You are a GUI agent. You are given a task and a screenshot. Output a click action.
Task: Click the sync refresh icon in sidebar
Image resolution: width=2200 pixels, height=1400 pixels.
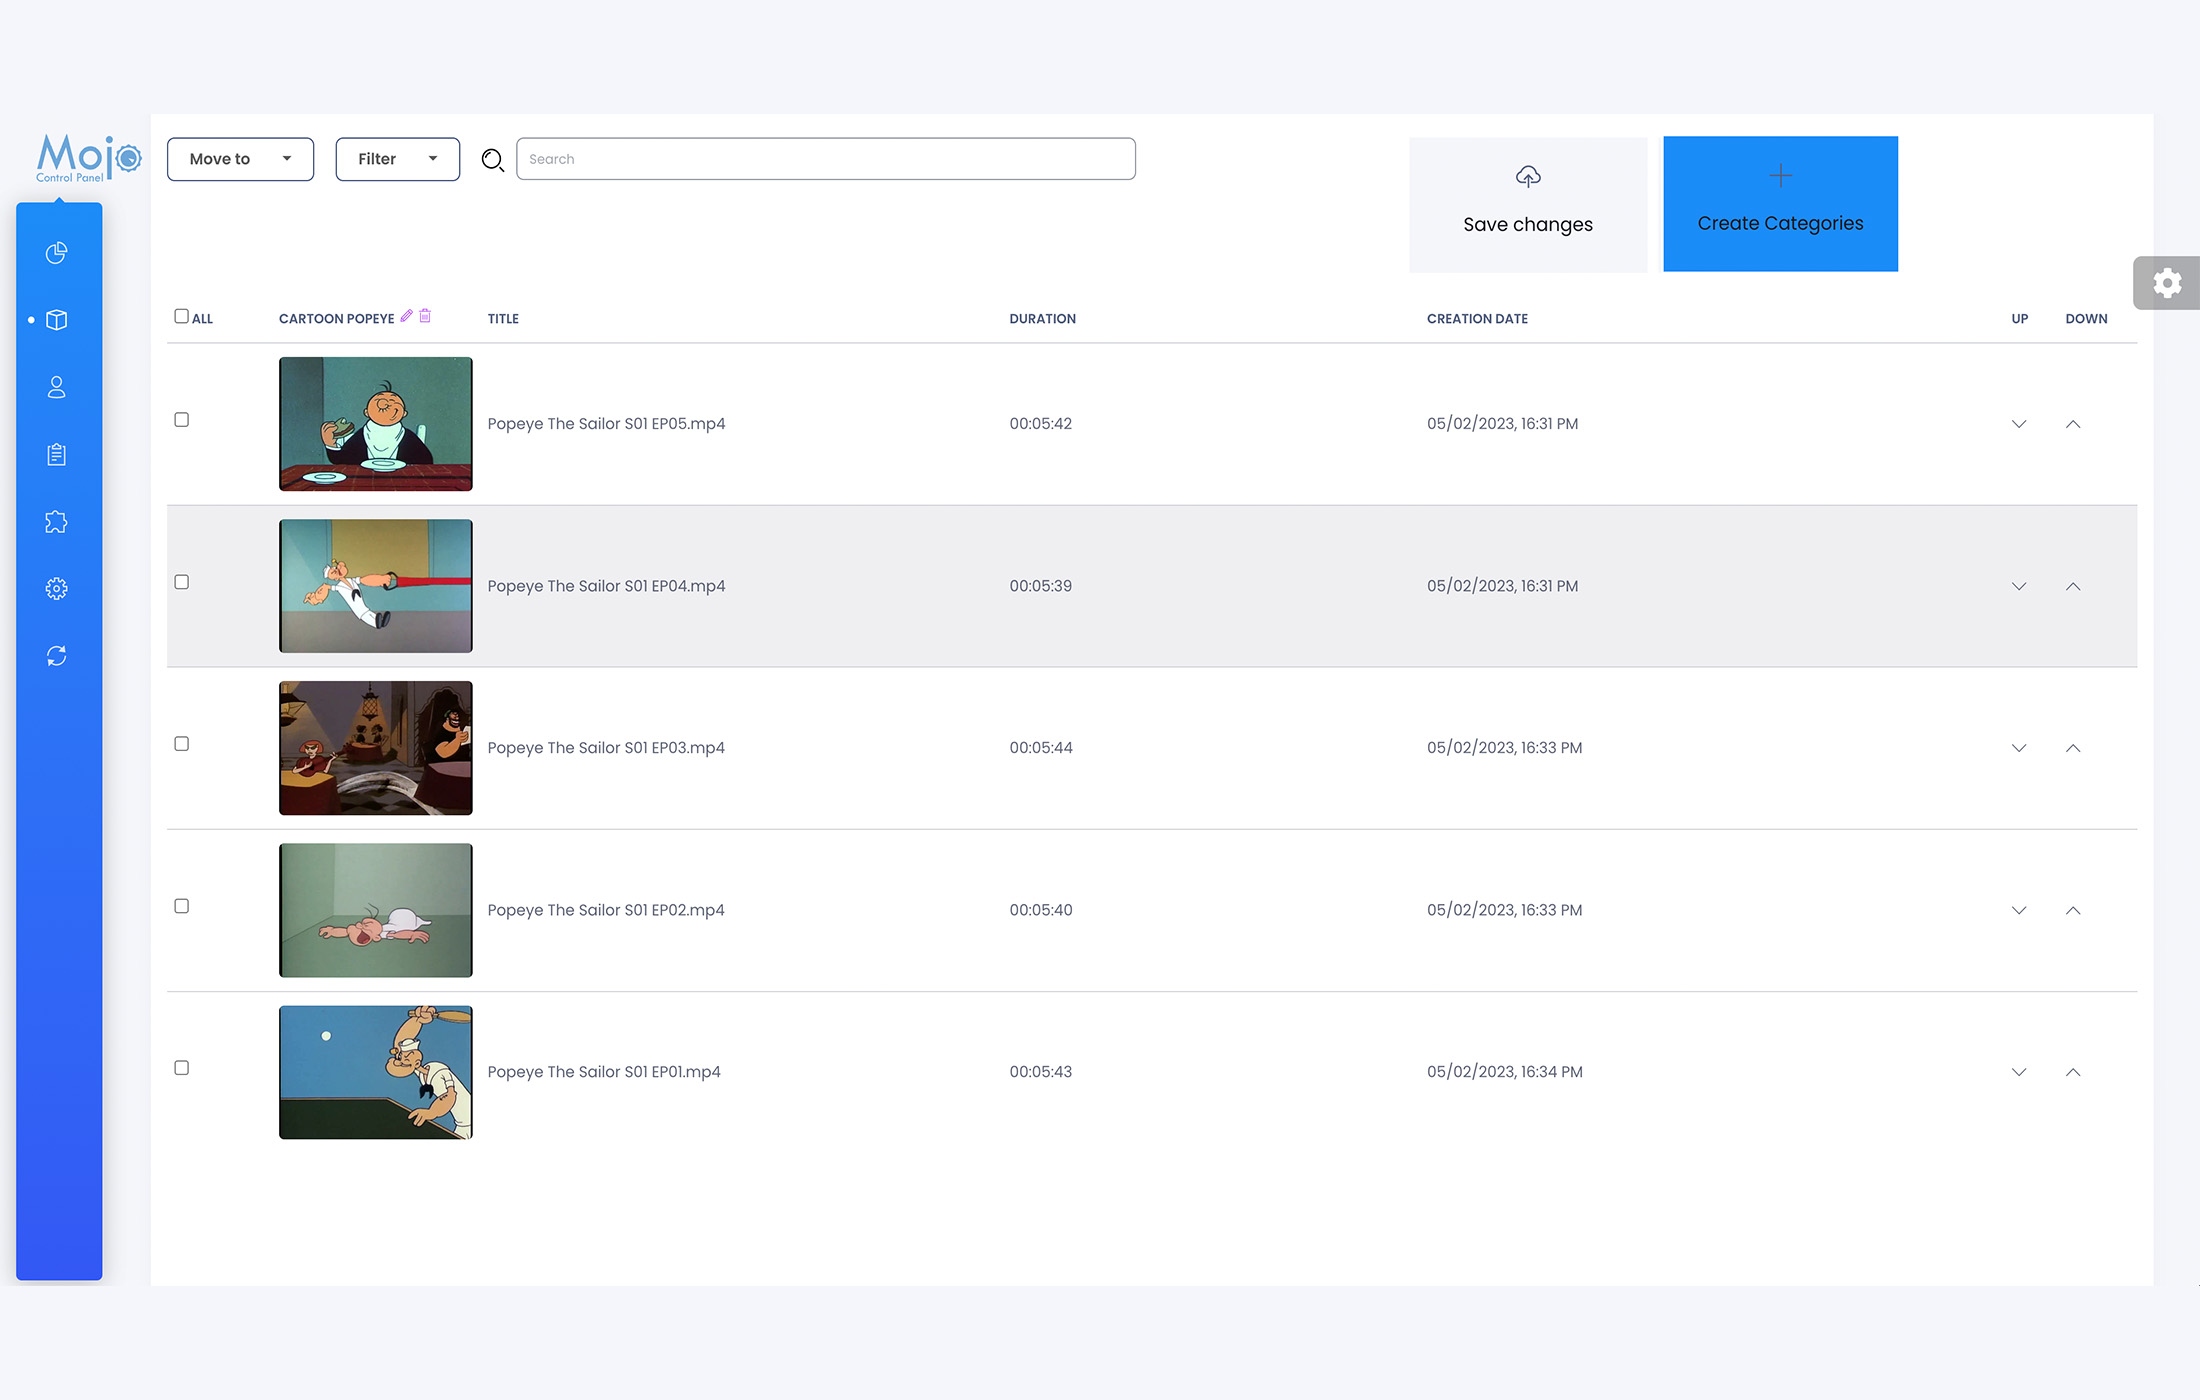[56, 655]
